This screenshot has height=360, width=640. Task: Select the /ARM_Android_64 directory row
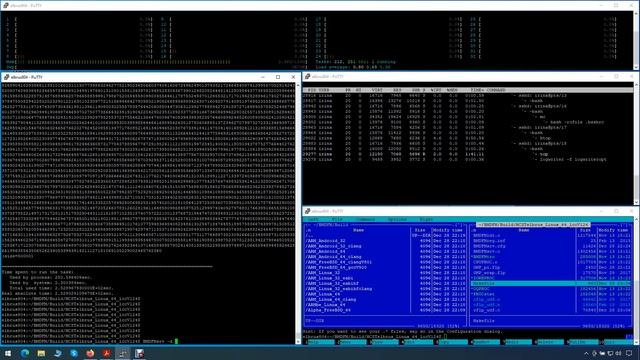pyautogui.click(x=385, y=251)
